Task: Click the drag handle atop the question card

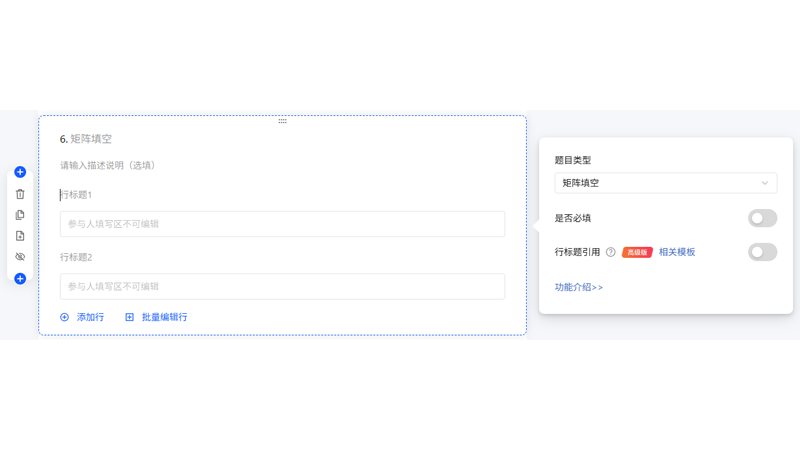Action: 282,121
